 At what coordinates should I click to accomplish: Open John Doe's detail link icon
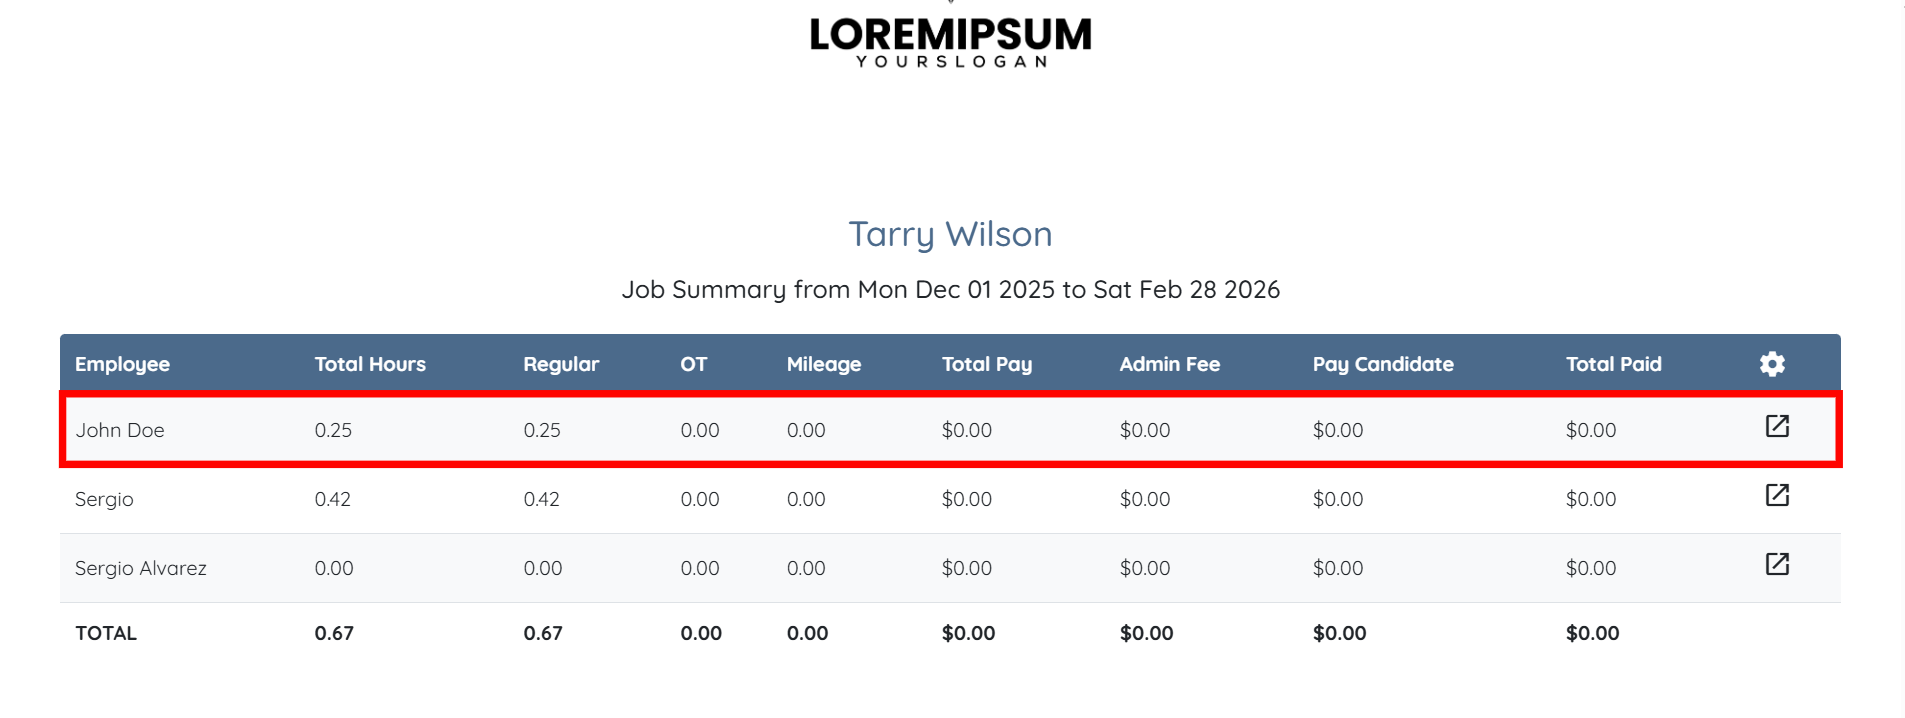[1777, 426]
